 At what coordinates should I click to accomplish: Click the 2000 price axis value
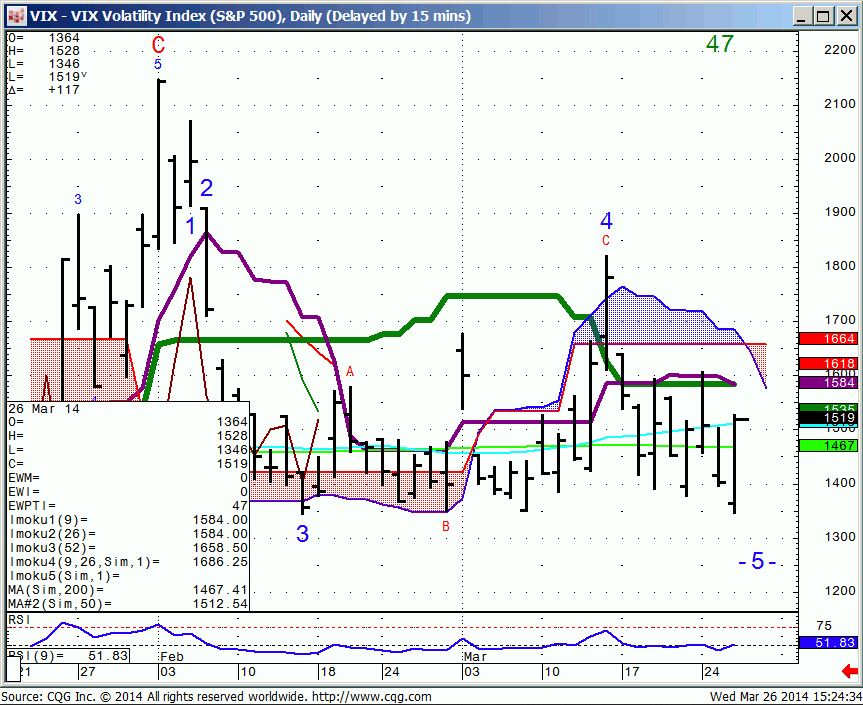(x=840, y=158)
